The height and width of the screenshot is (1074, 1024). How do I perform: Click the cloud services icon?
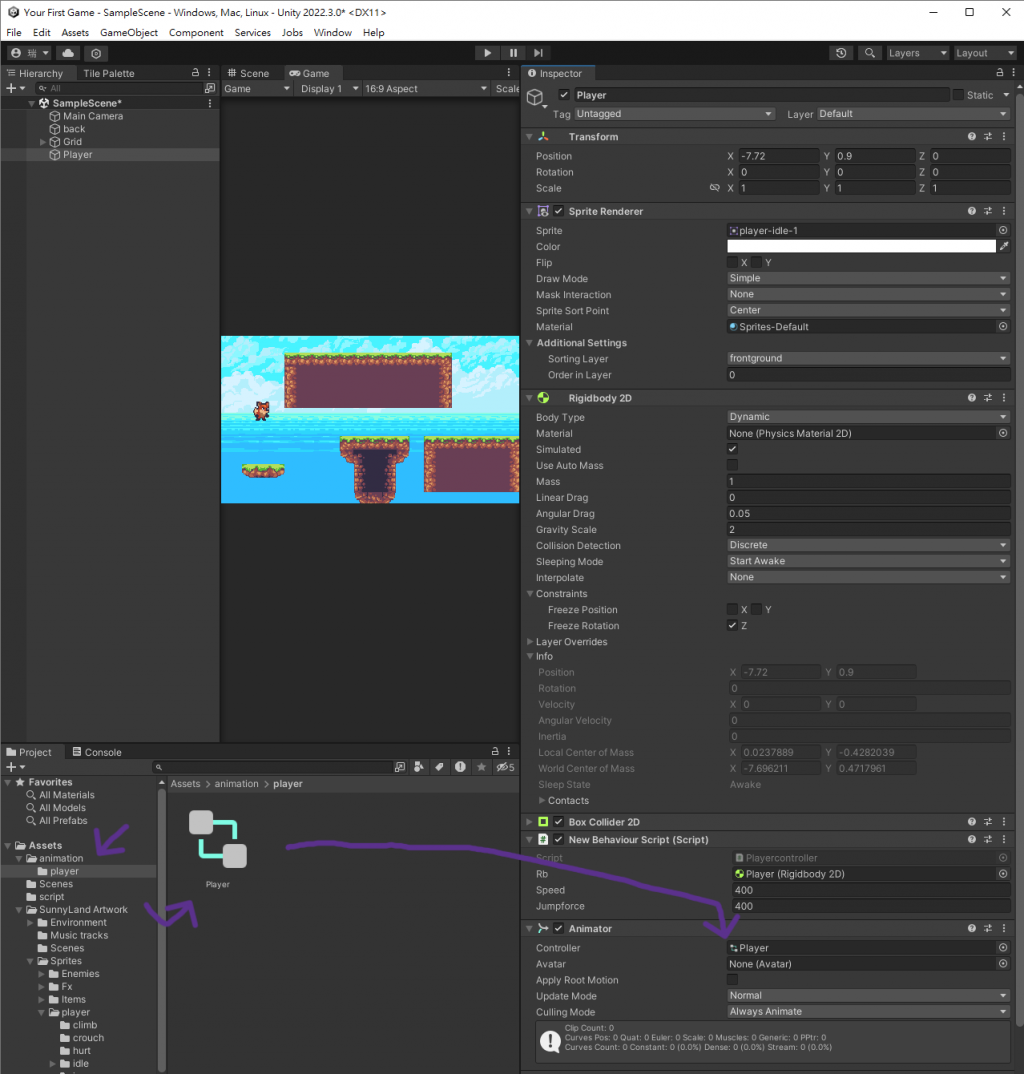click(x=68, y=53)
